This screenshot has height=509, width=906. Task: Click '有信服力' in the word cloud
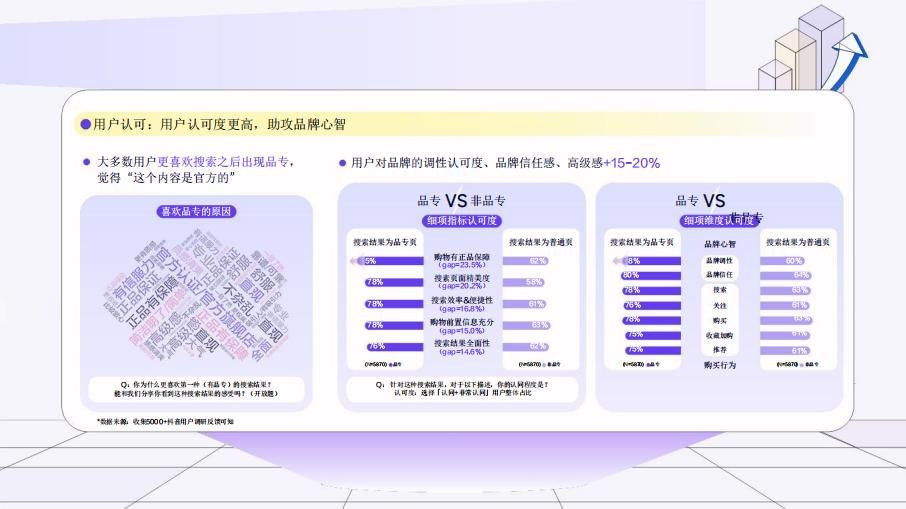click(x=133, y=280)
